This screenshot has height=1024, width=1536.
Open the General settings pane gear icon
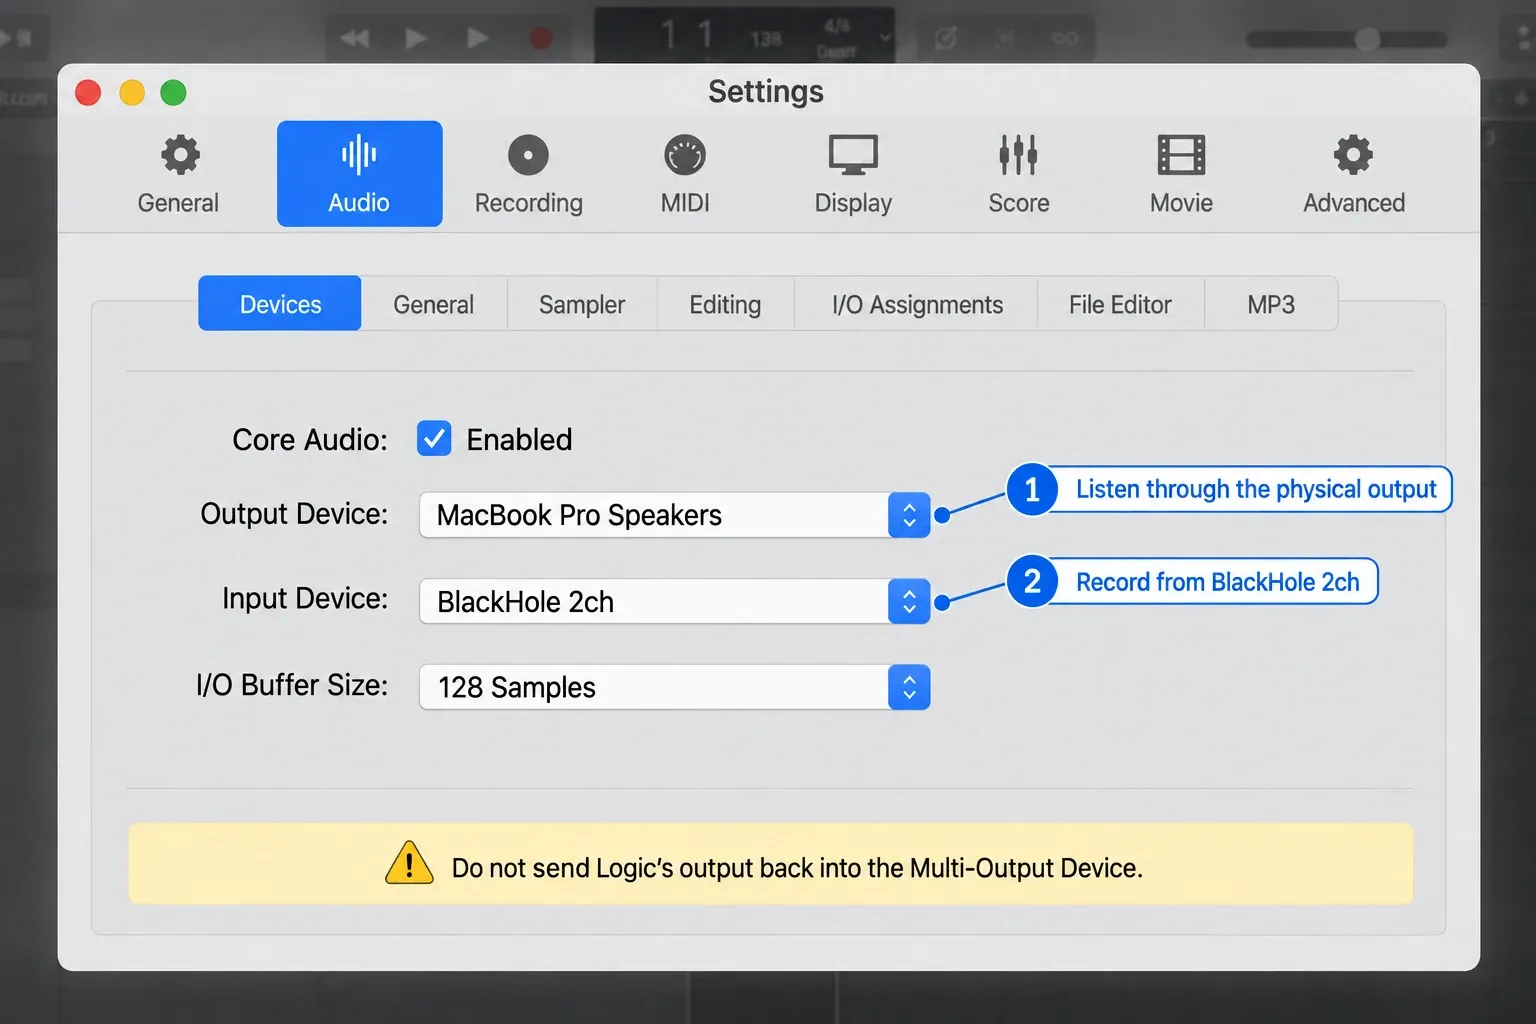[x=180, y=155]
